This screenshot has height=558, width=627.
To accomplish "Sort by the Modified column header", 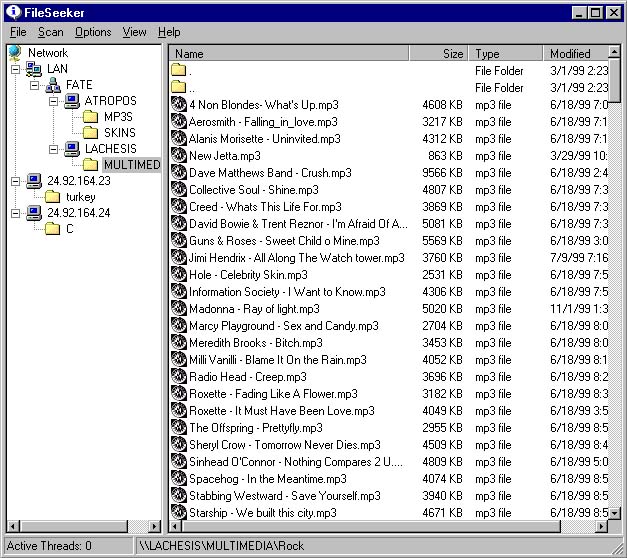I will pos(575,53).
